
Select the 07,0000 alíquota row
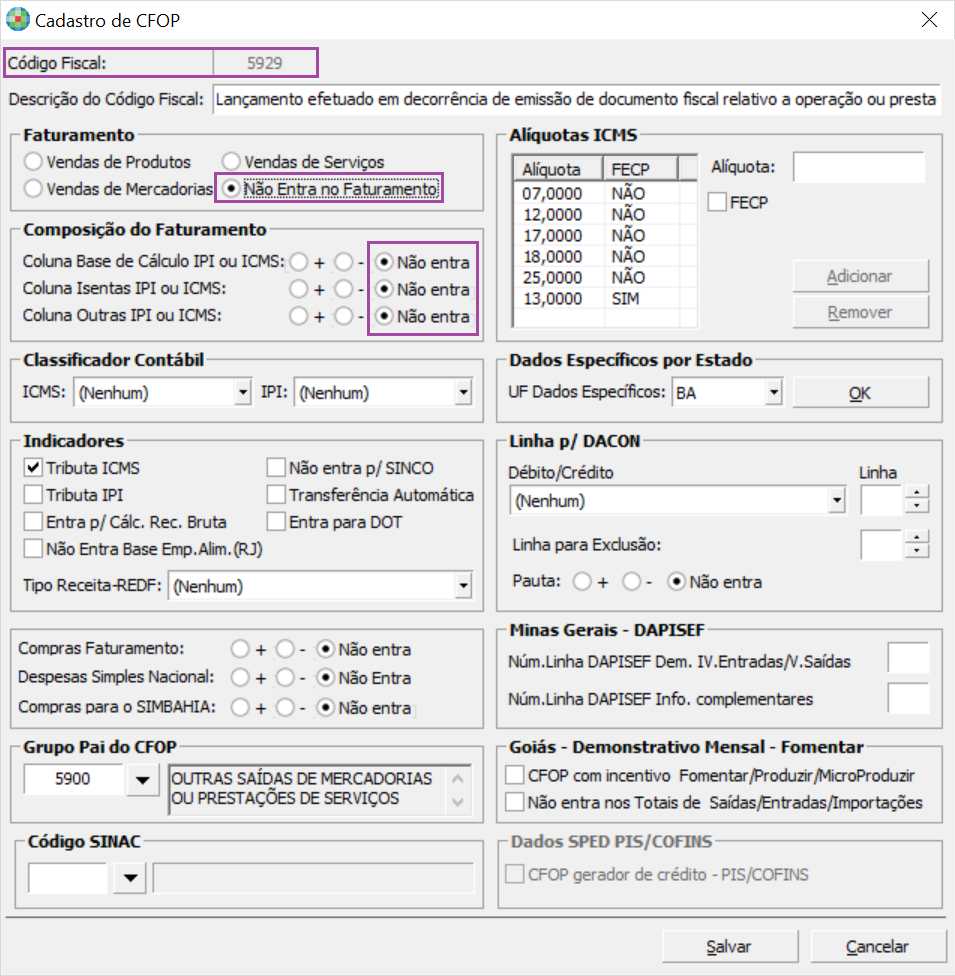point(604,194)
